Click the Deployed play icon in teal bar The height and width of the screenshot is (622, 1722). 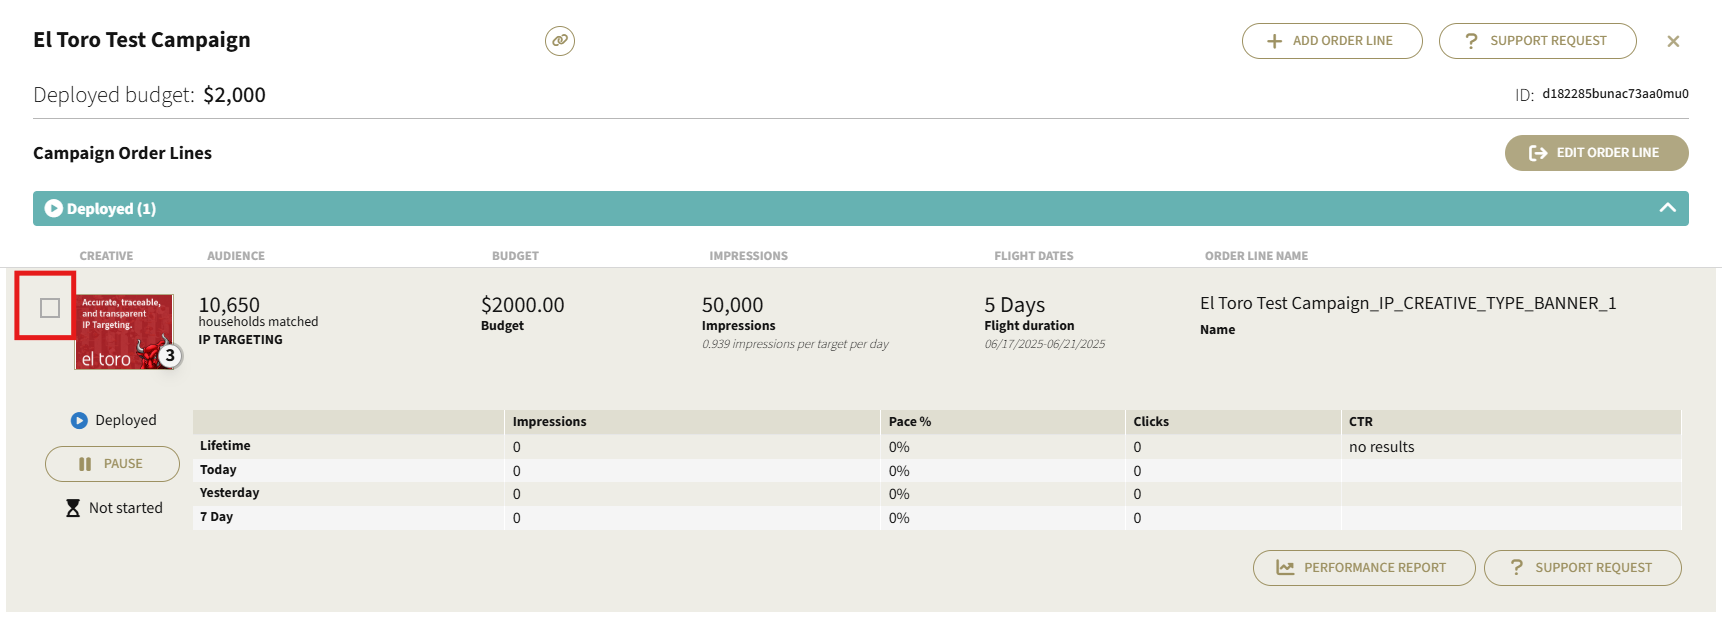pyautogui.click(x=54, y=208)
